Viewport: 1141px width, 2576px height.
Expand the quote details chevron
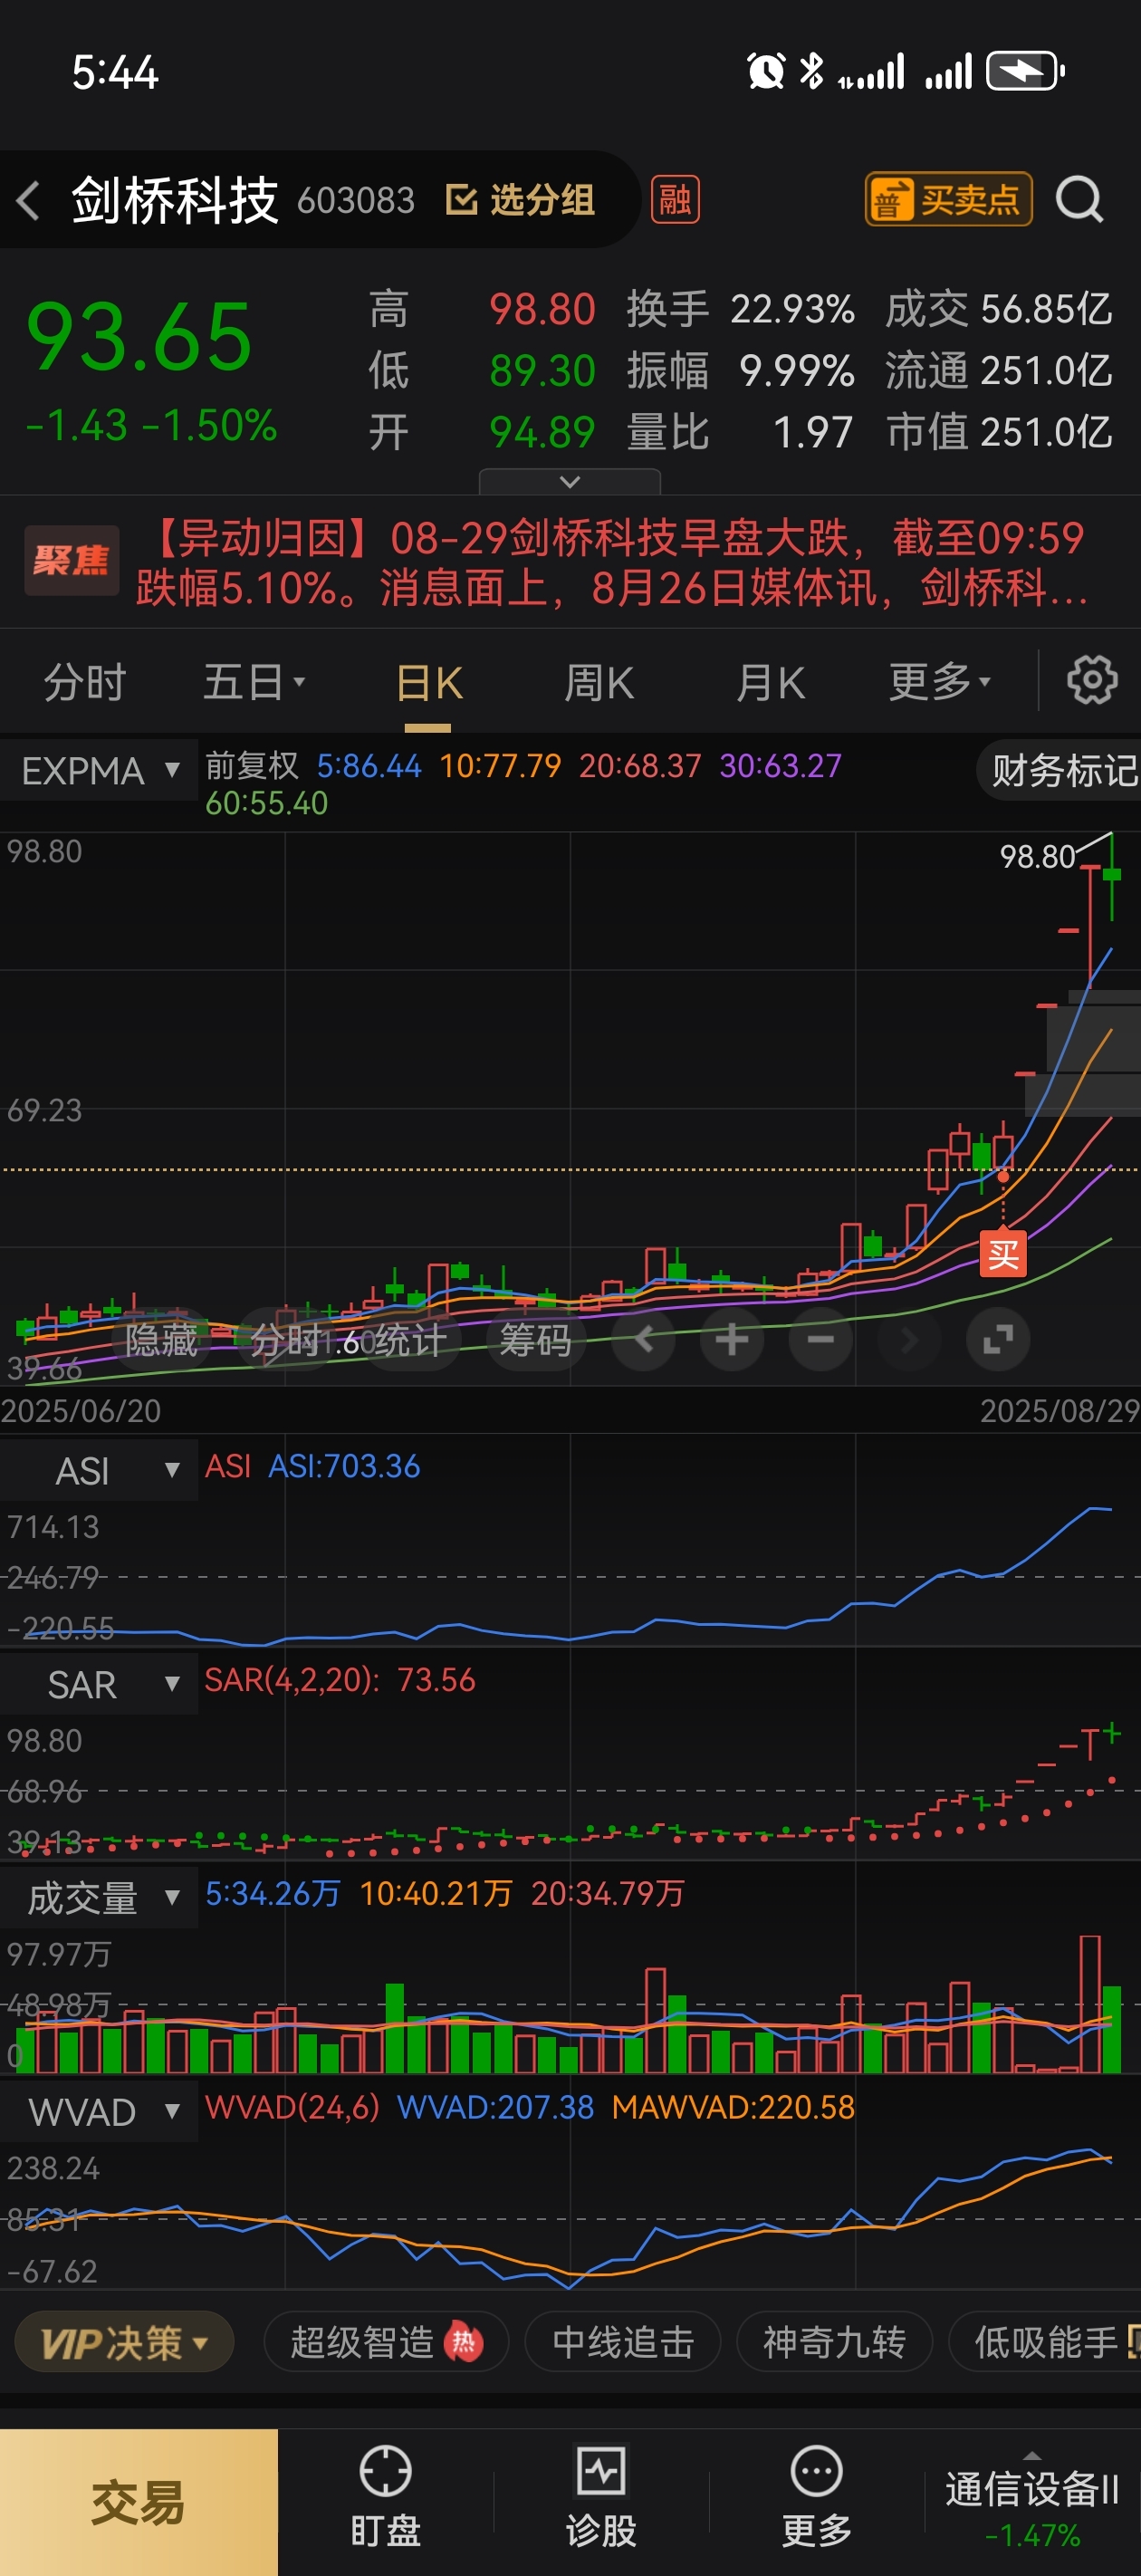570,482
